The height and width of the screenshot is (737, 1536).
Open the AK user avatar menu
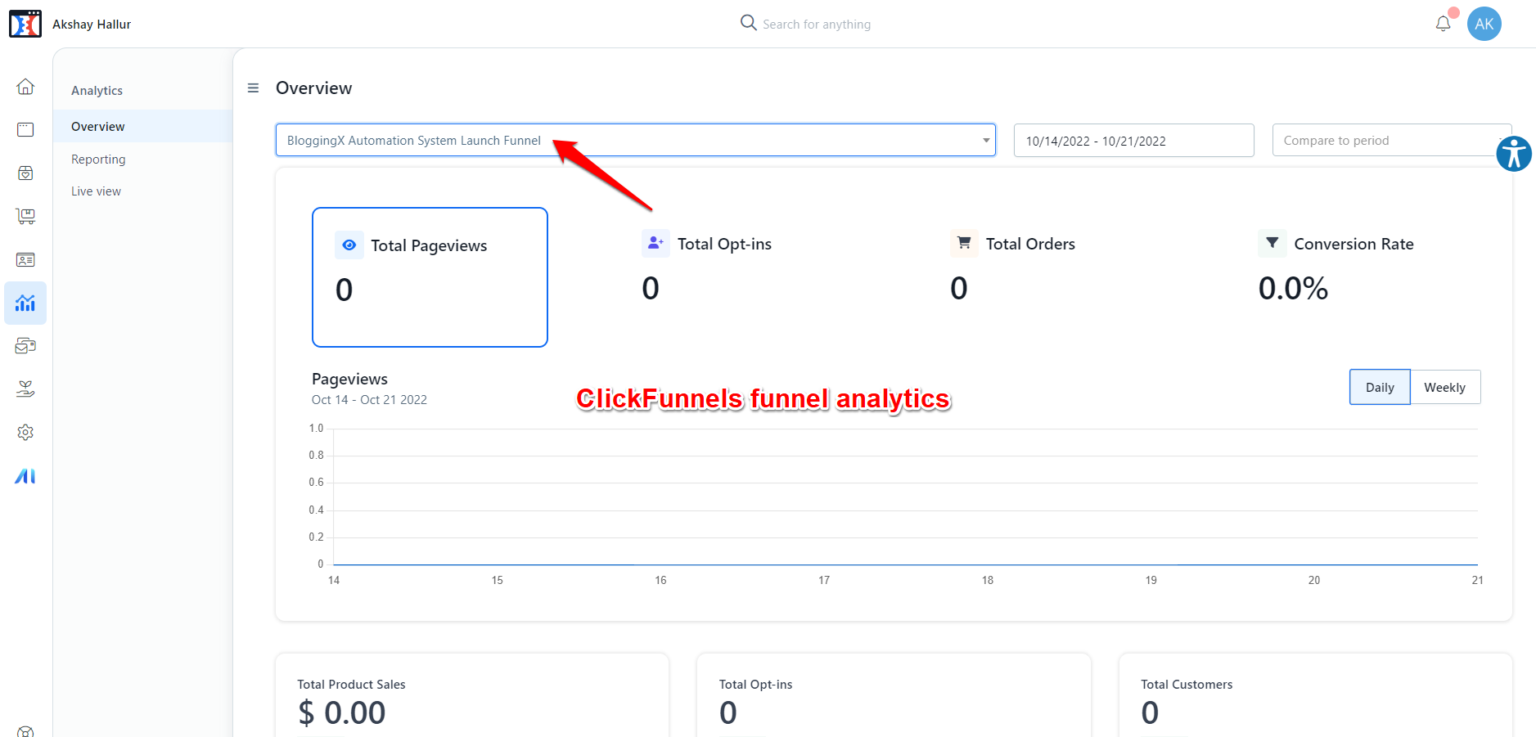pos(1484,24)
